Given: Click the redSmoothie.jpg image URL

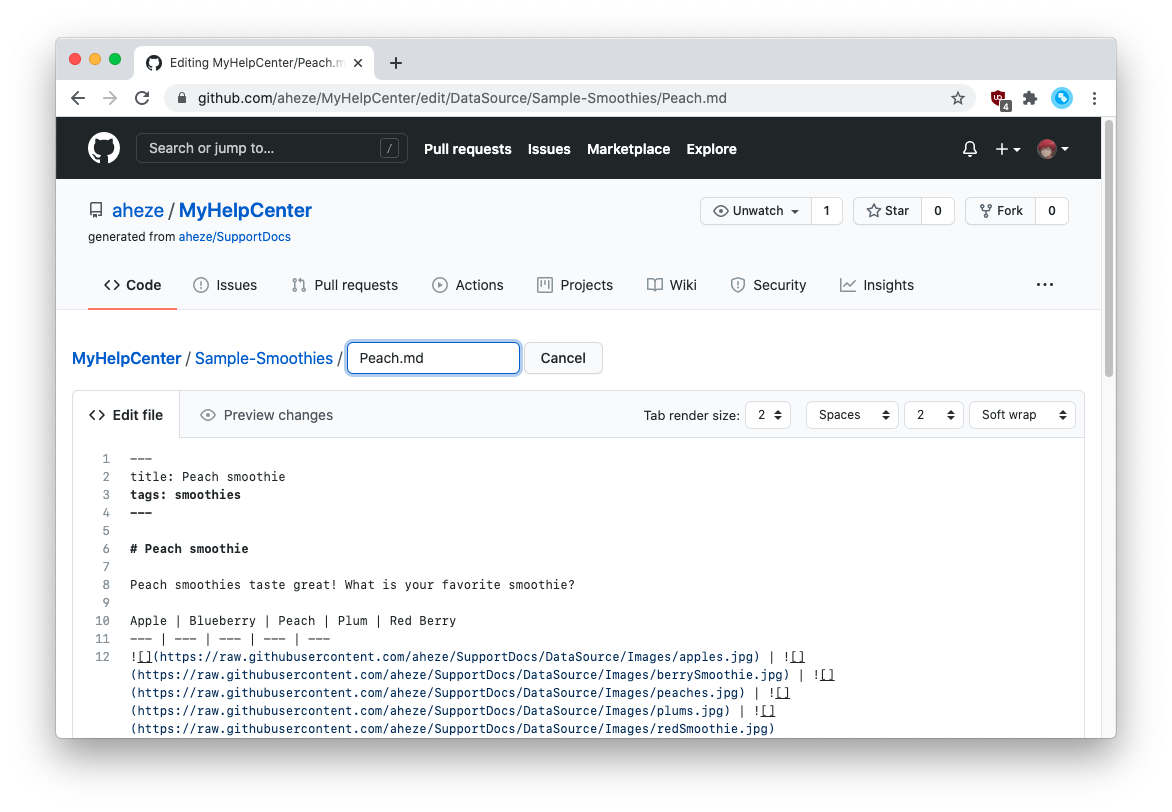Looking at the screenshot, I should click(452, 729).
